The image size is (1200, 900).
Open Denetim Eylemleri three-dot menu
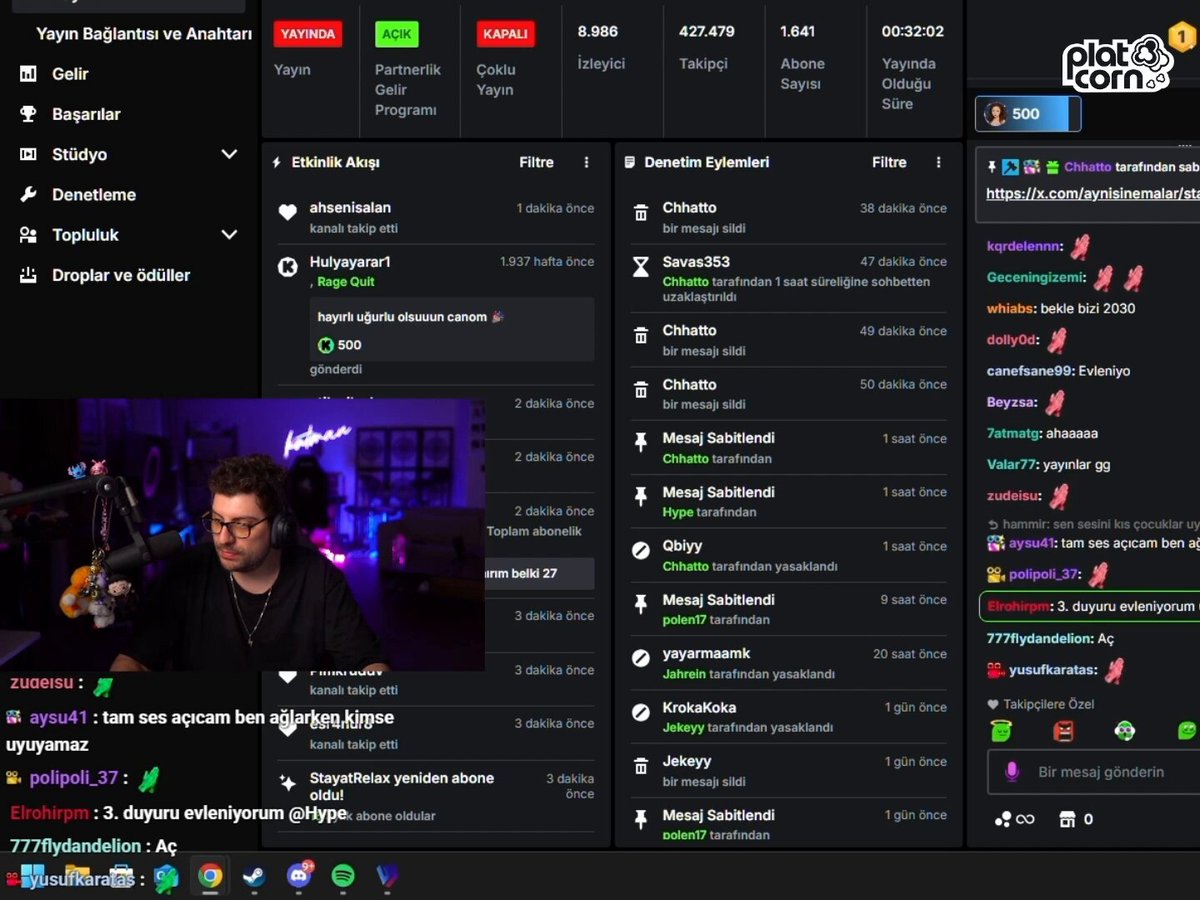(x=938, y=162)
